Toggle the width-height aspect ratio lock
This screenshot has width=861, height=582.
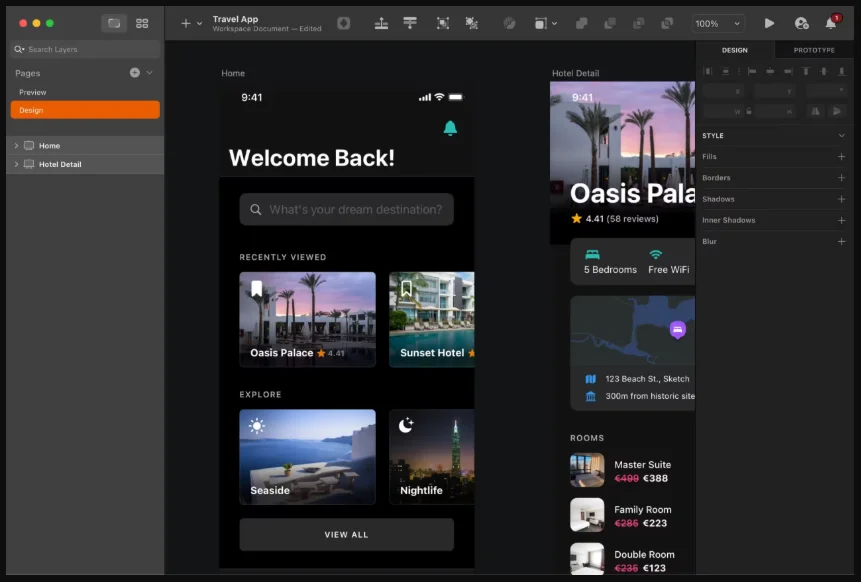[749, 111]
